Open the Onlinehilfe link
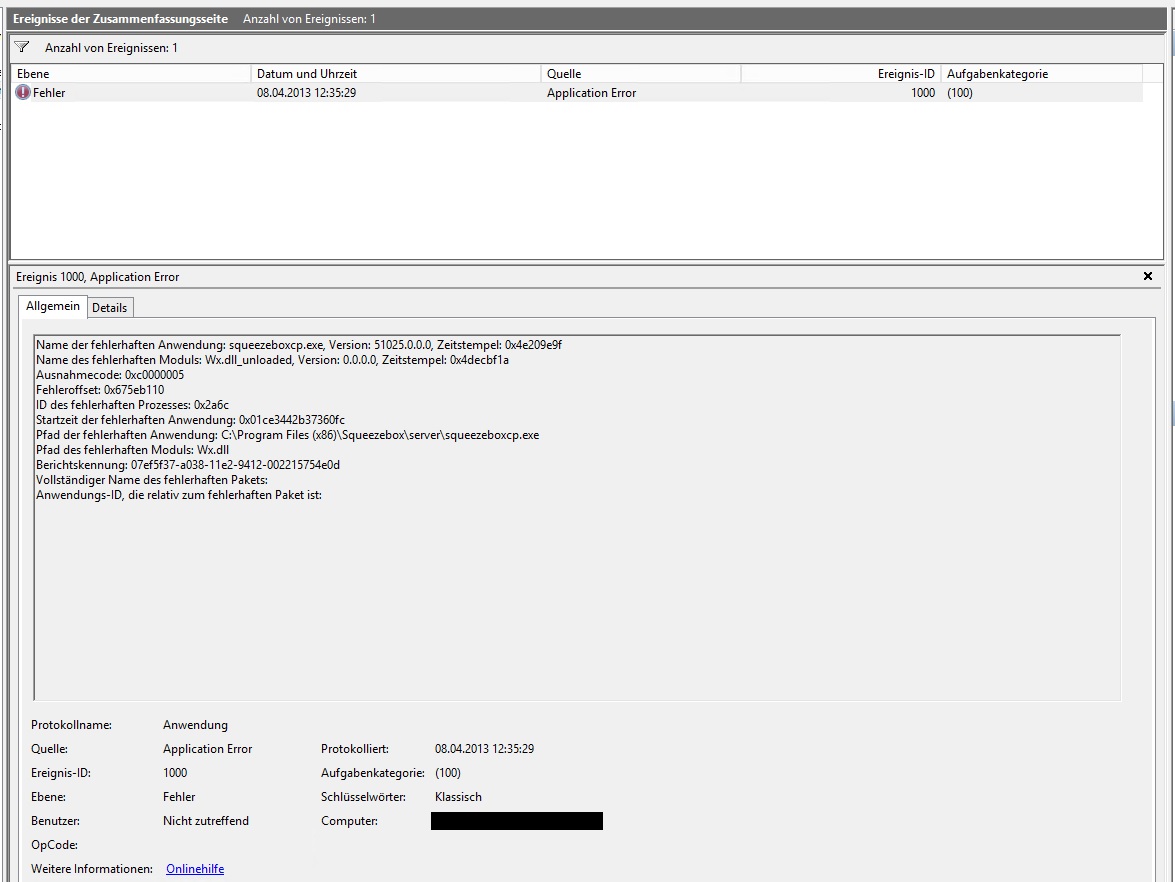This screenshot has height=882, width=1175. point(195,869)
